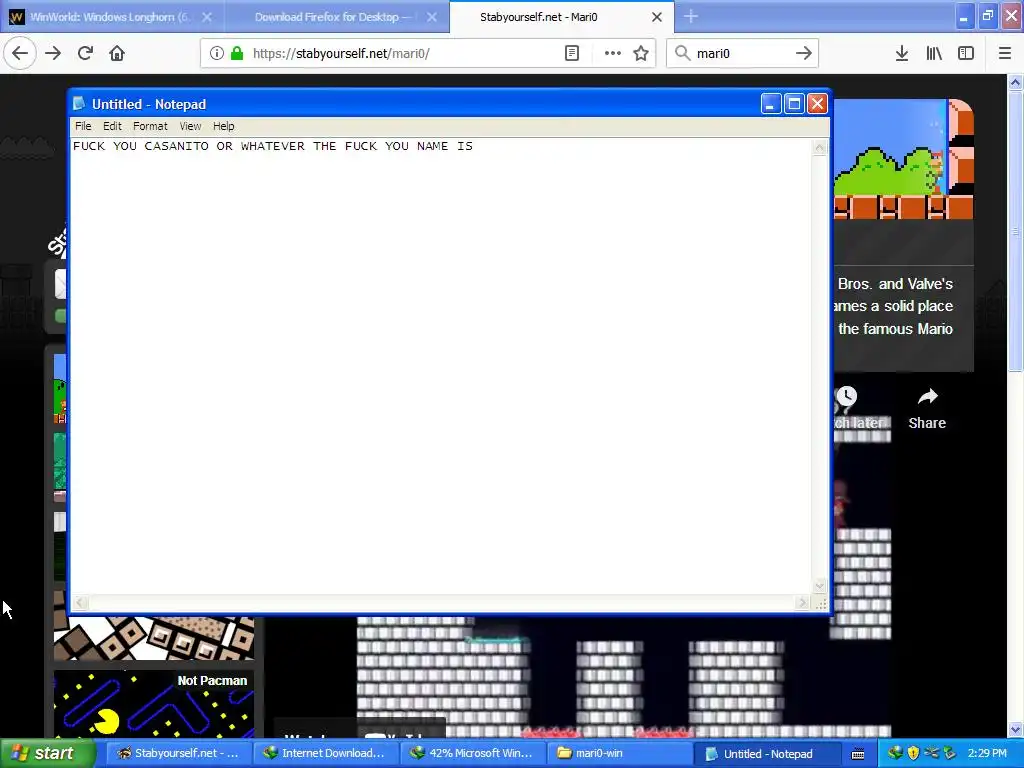1024x768 pixels.
Task: Toggle reader view icon
Action: (571, 53)
